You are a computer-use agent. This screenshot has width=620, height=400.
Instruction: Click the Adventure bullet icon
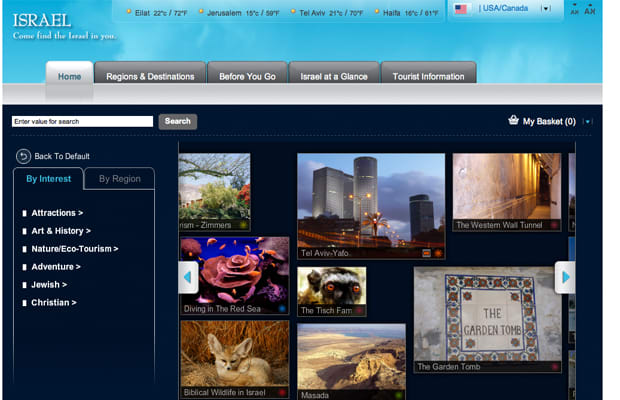[25, 267]
